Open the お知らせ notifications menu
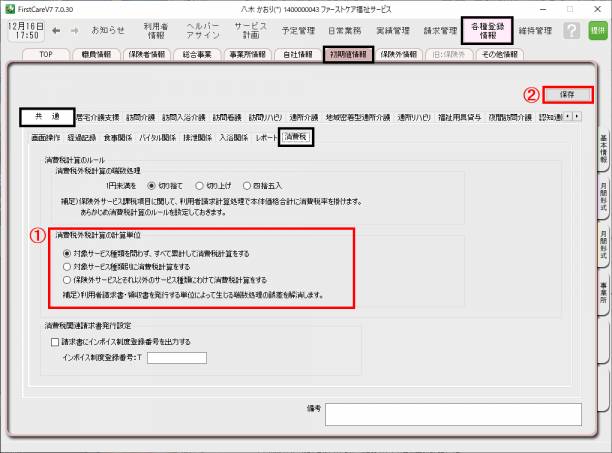The image size is (612, 453). (108, 31)
